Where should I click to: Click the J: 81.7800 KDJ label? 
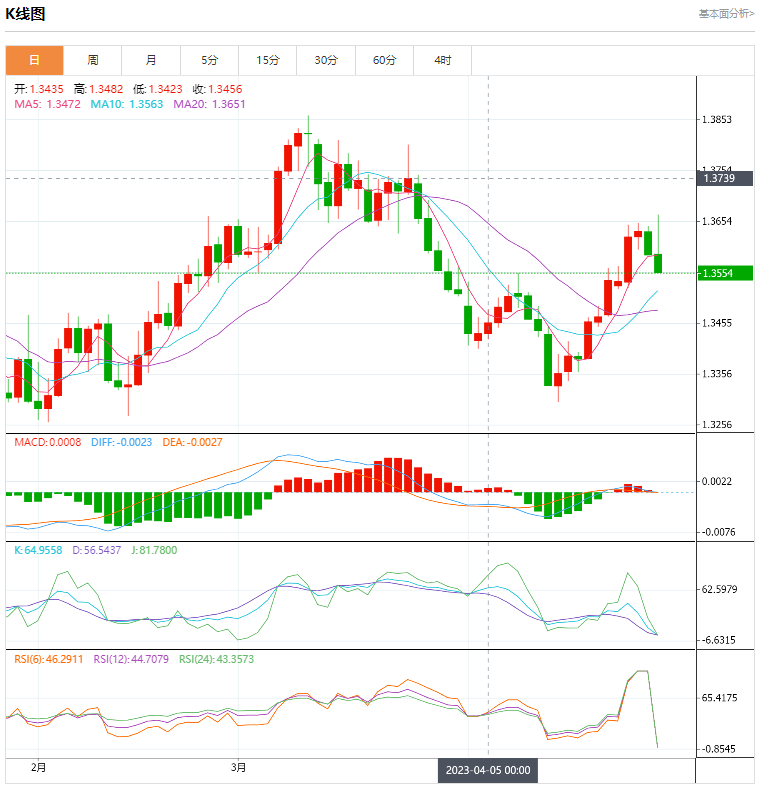[x=154, y=550]
